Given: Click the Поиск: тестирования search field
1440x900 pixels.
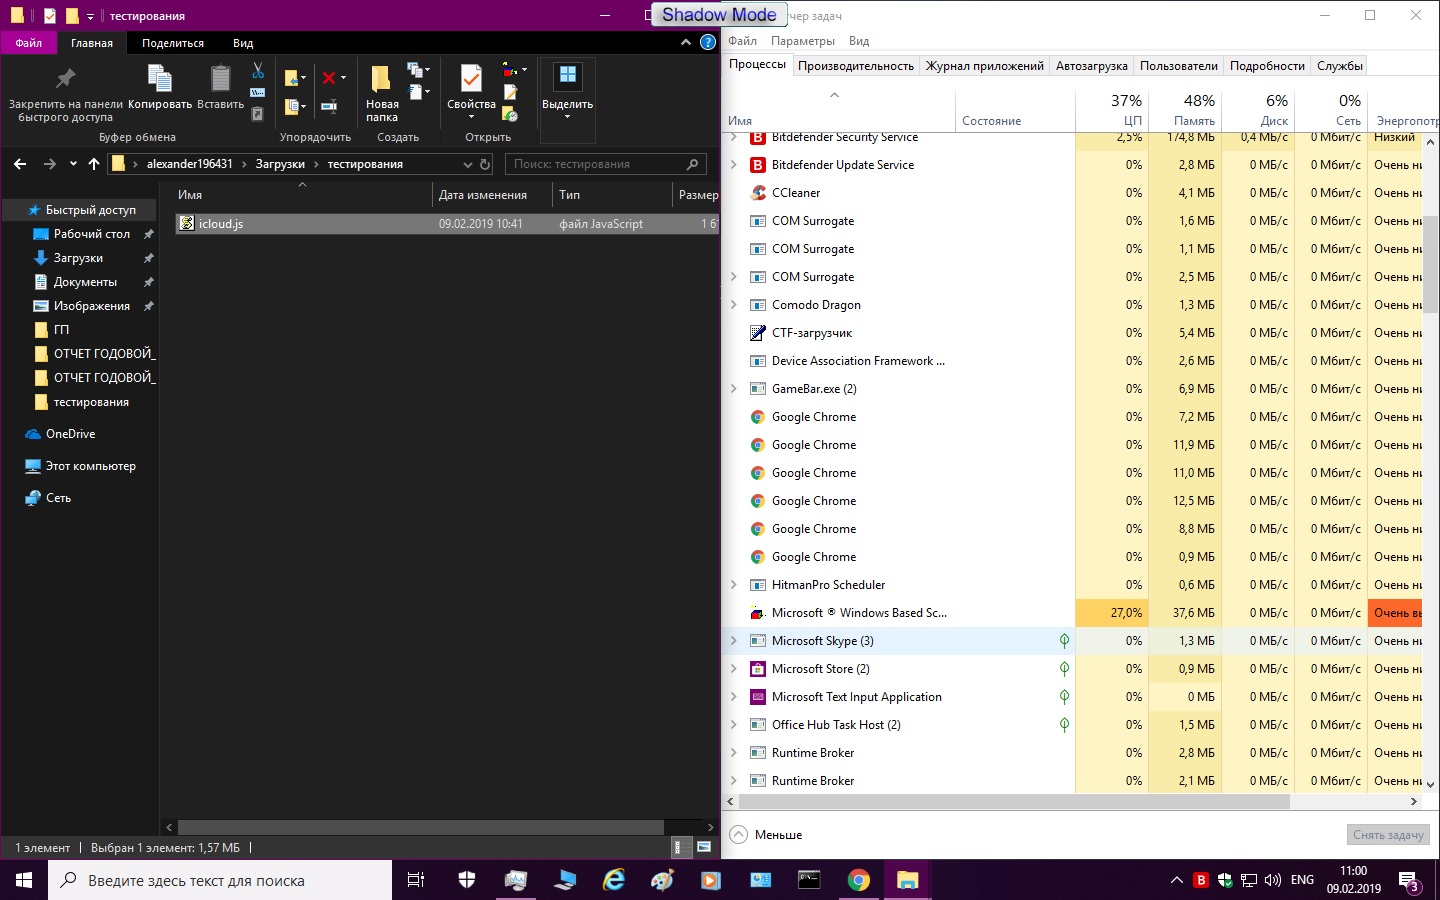Looking at the screenshot, I should 595,164.
